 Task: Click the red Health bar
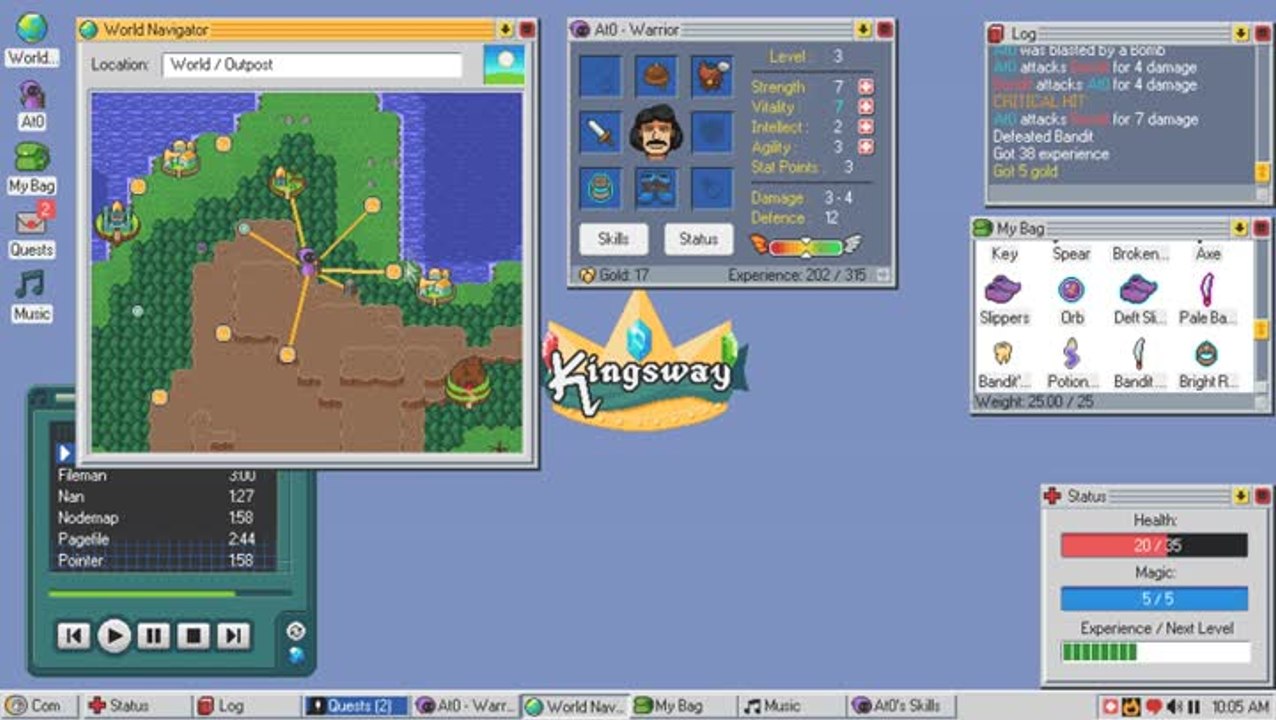pos(1154,545)
